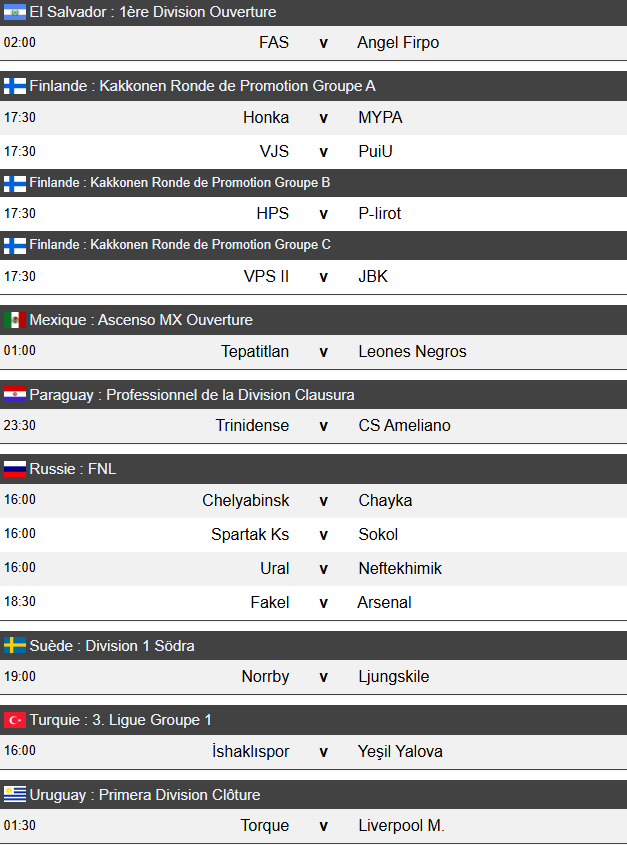Select the Honka v MYPA match
This screenshot has height=845, width=627.
(322, 118)
